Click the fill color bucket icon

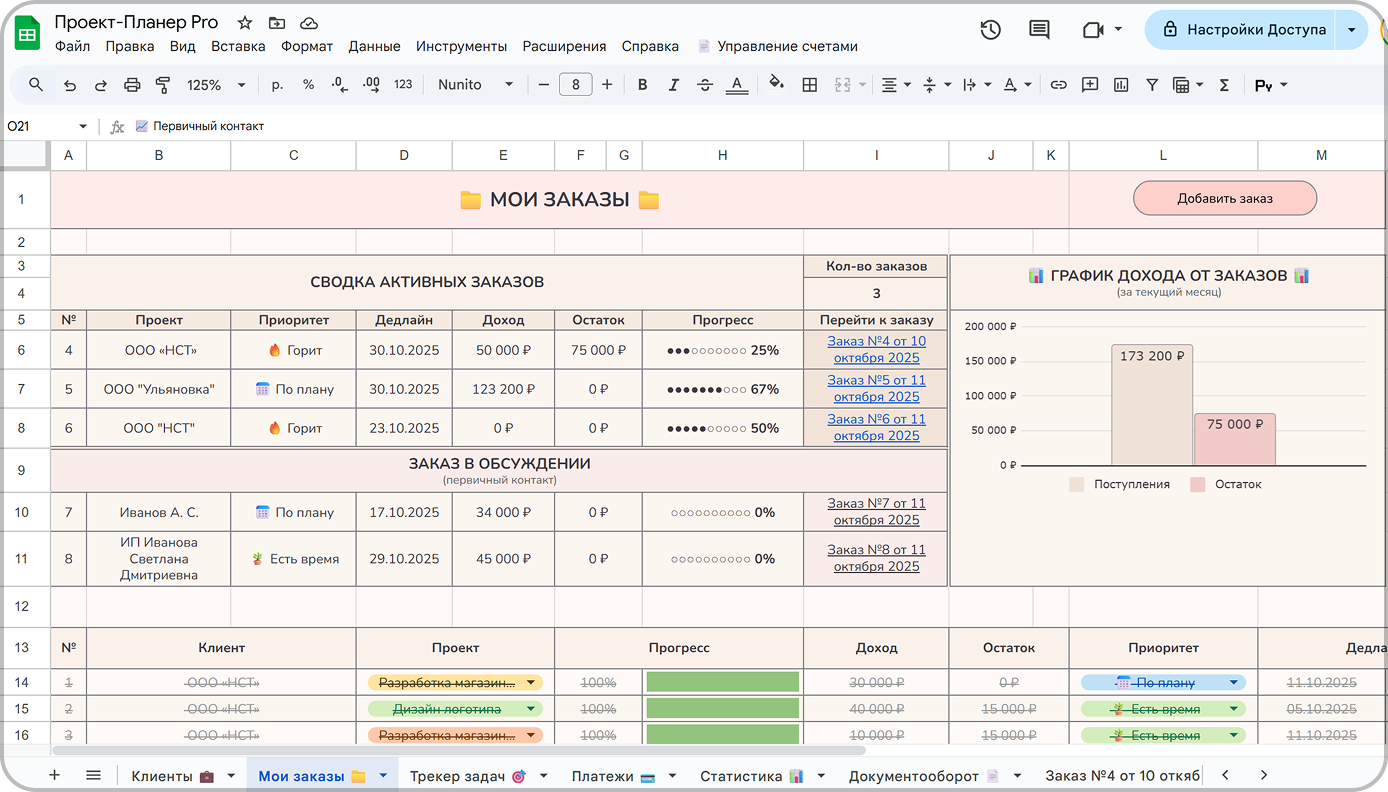pos(776,85)
